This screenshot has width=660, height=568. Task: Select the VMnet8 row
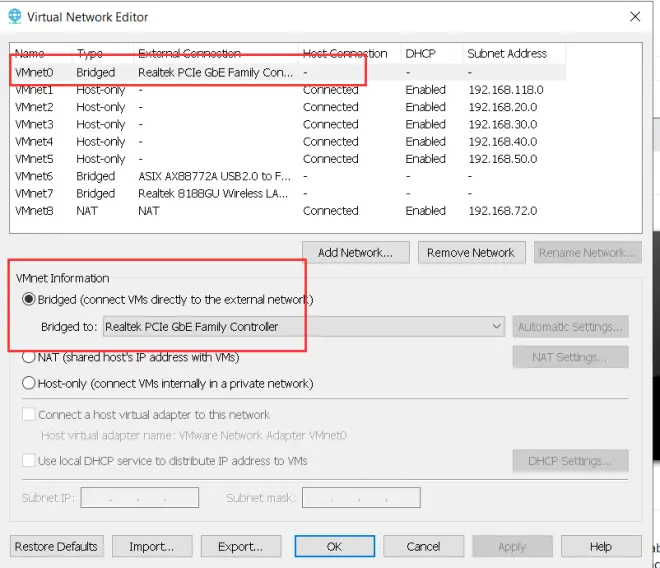point(287,211)
